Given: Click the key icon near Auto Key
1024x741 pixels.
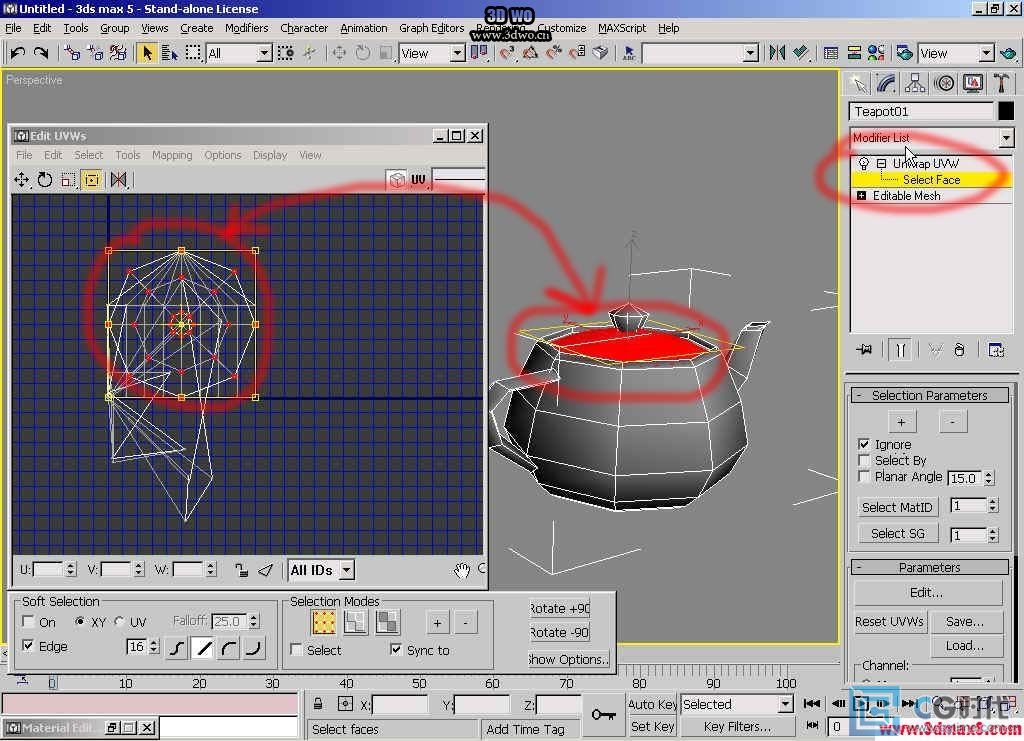Looking at the screenshot, I should (x=603, y=714).
